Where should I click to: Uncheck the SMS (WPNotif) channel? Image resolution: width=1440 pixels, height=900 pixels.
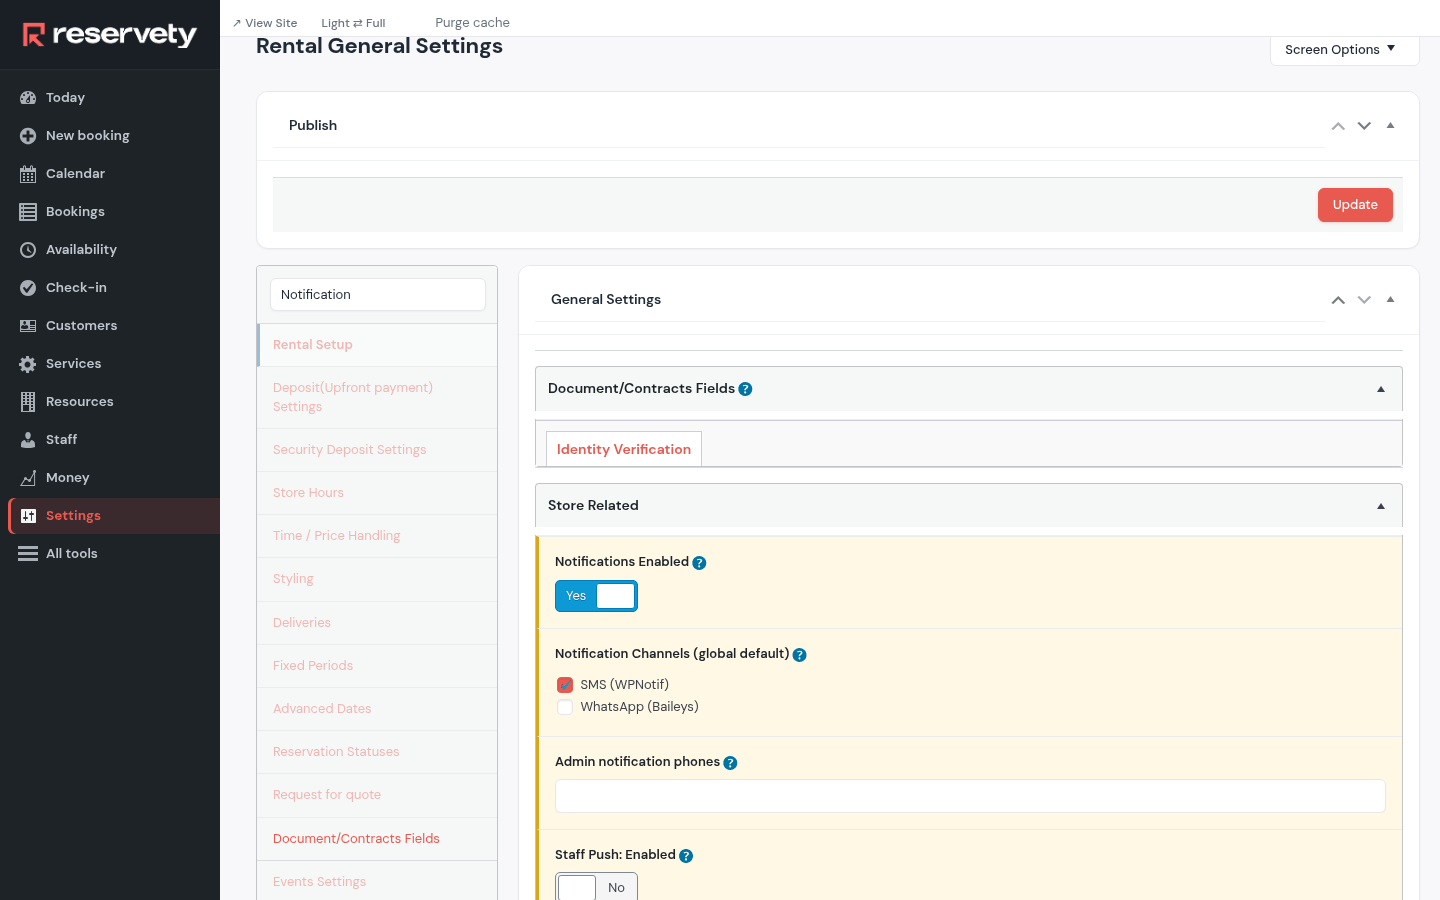tap(565, 685)
